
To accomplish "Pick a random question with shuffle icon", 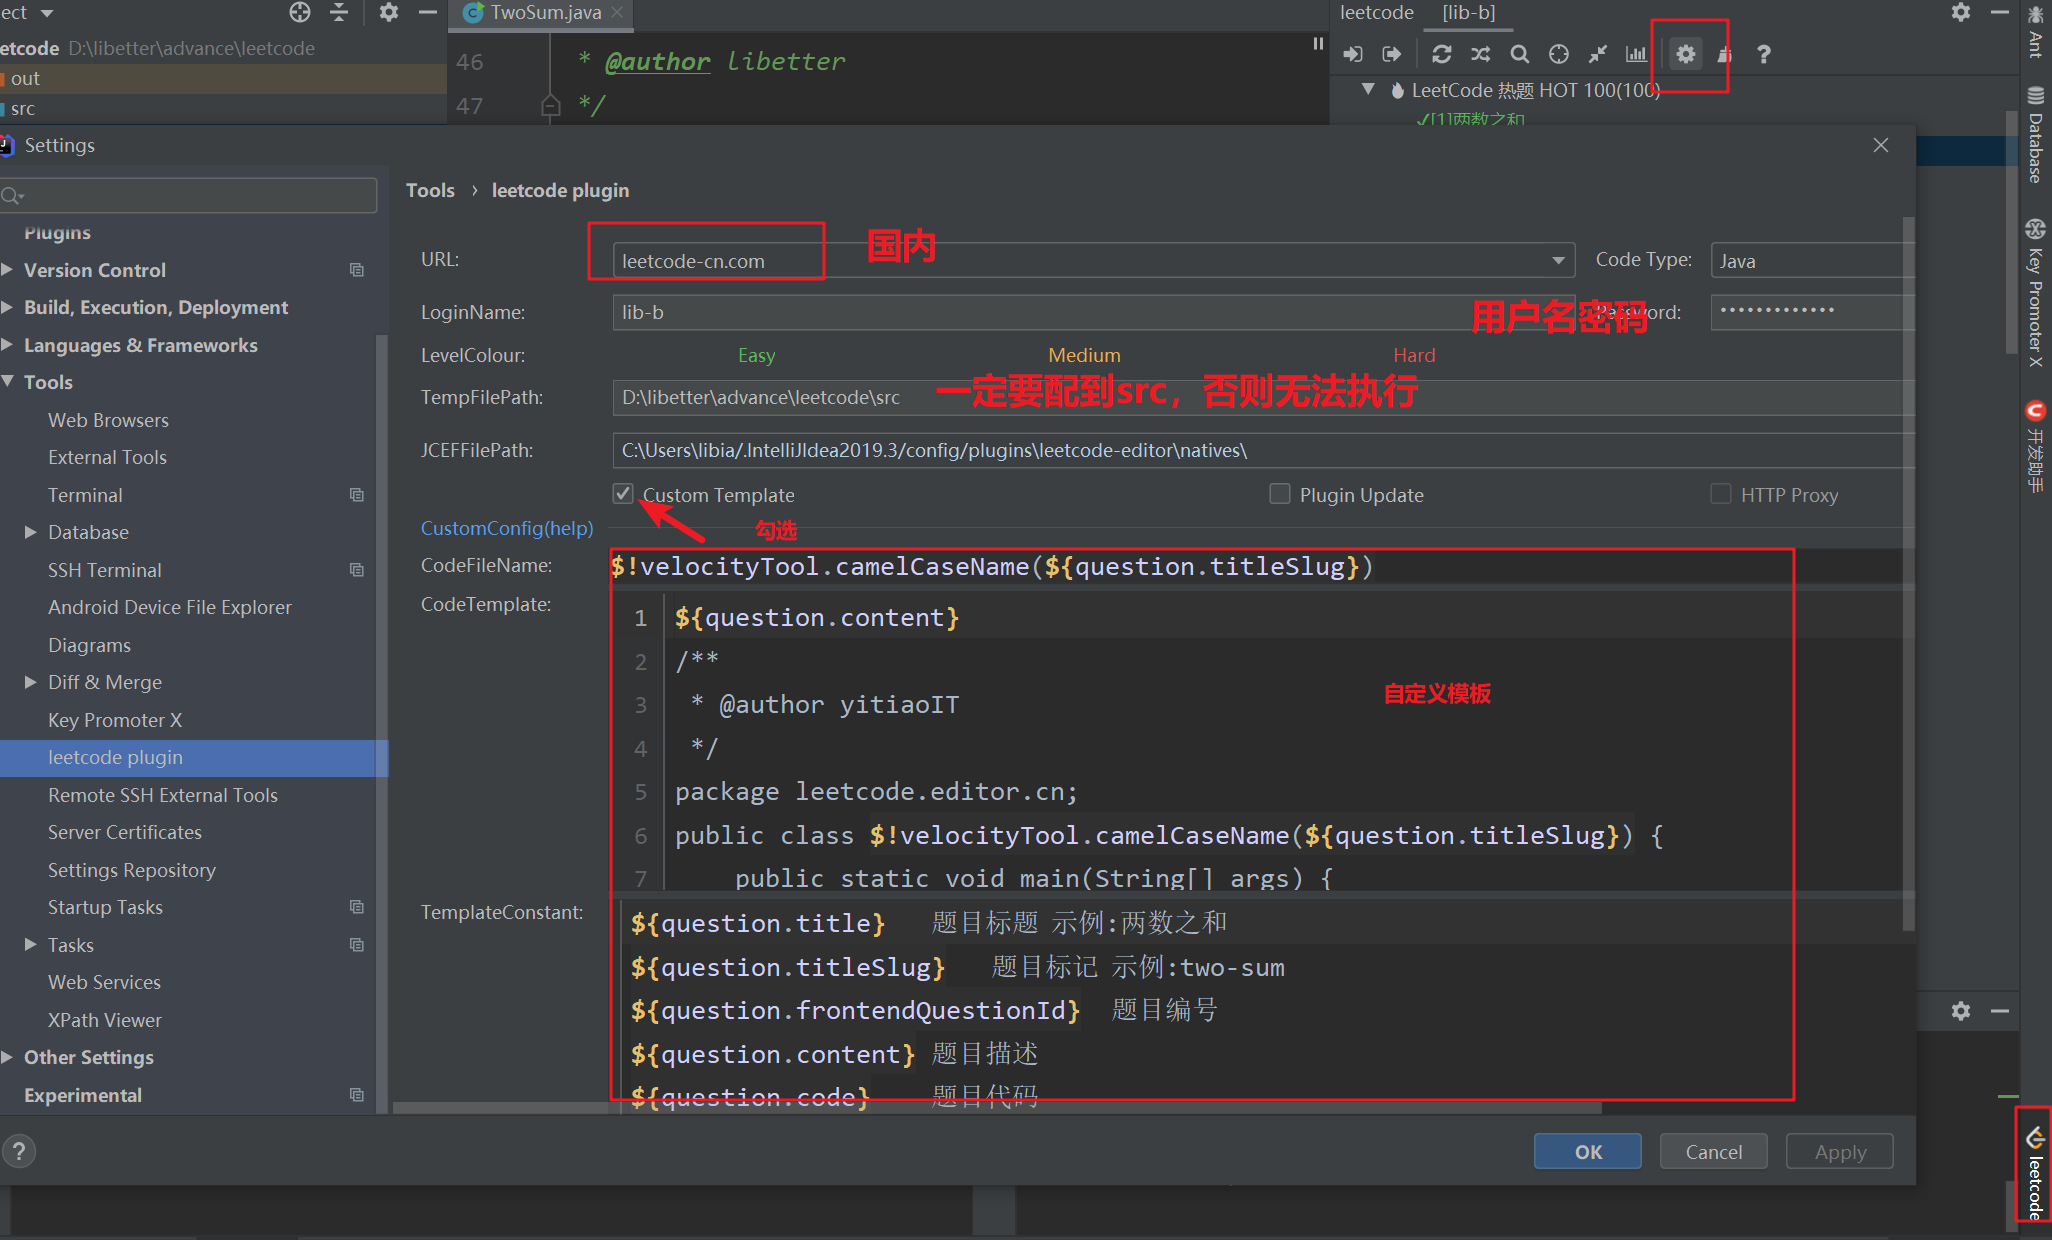I will click(x=1480, y=54).
